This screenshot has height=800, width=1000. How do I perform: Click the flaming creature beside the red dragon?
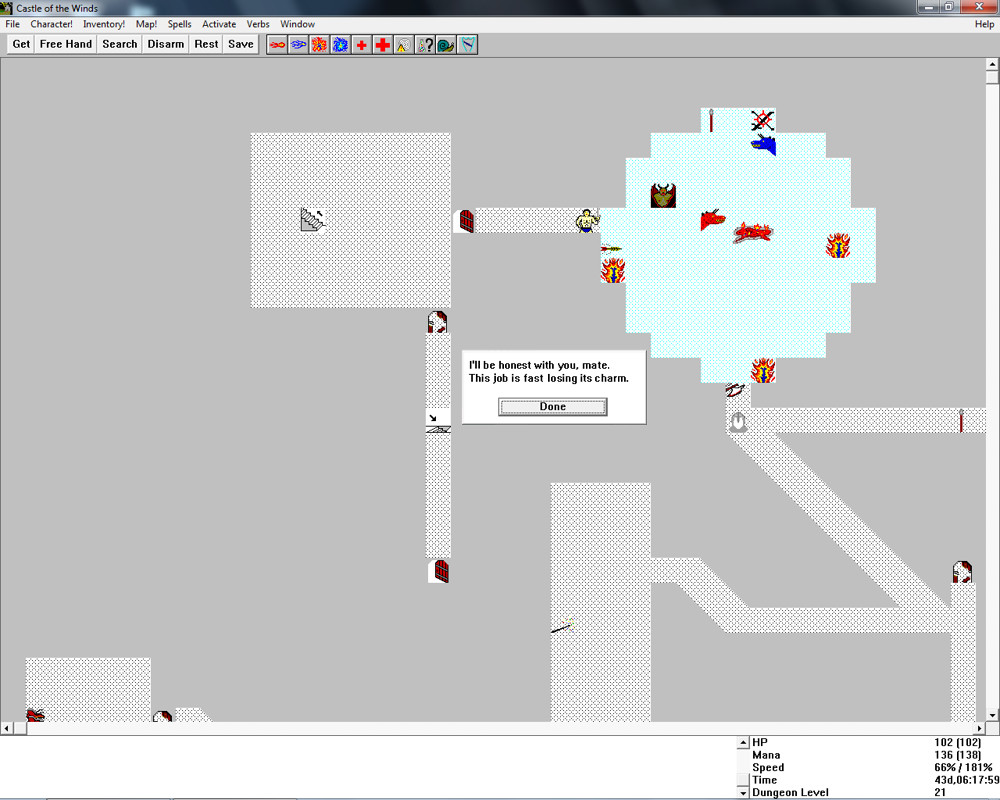[x=753, y=232]
